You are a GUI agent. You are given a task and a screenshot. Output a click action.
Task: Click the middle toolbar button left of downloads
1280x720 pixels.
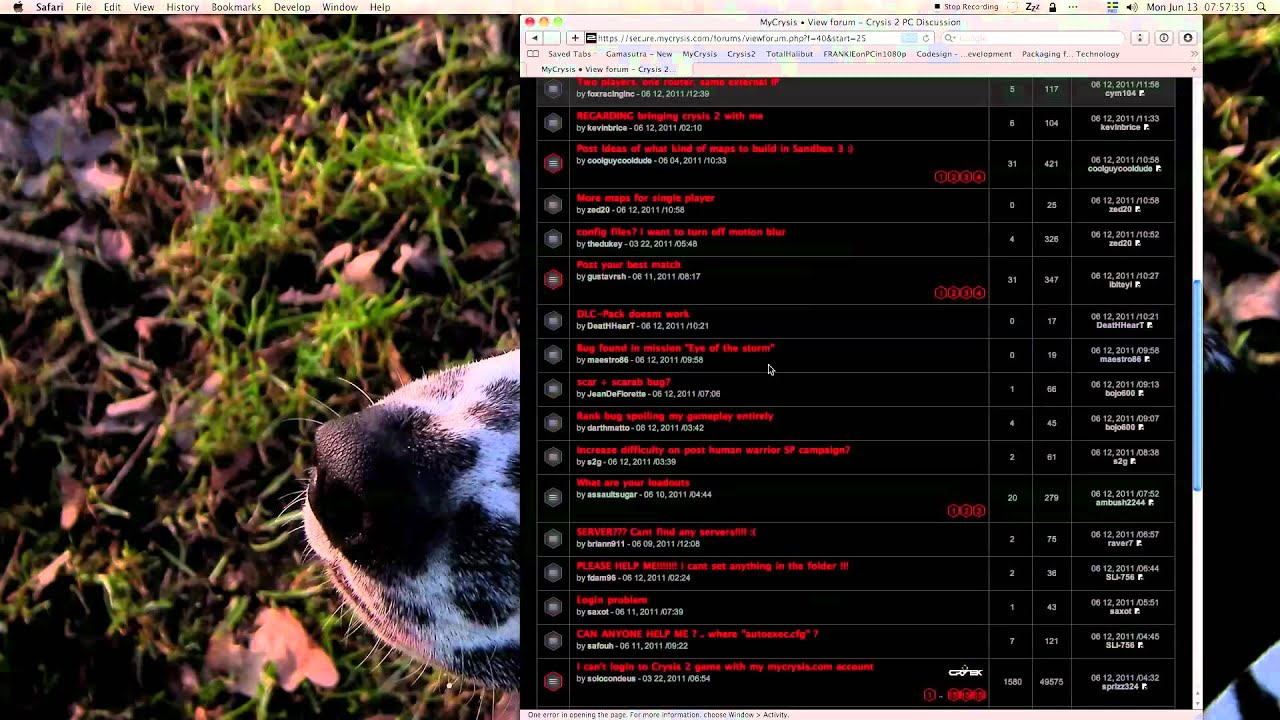pyautogui.click(x=1164, y=38)
